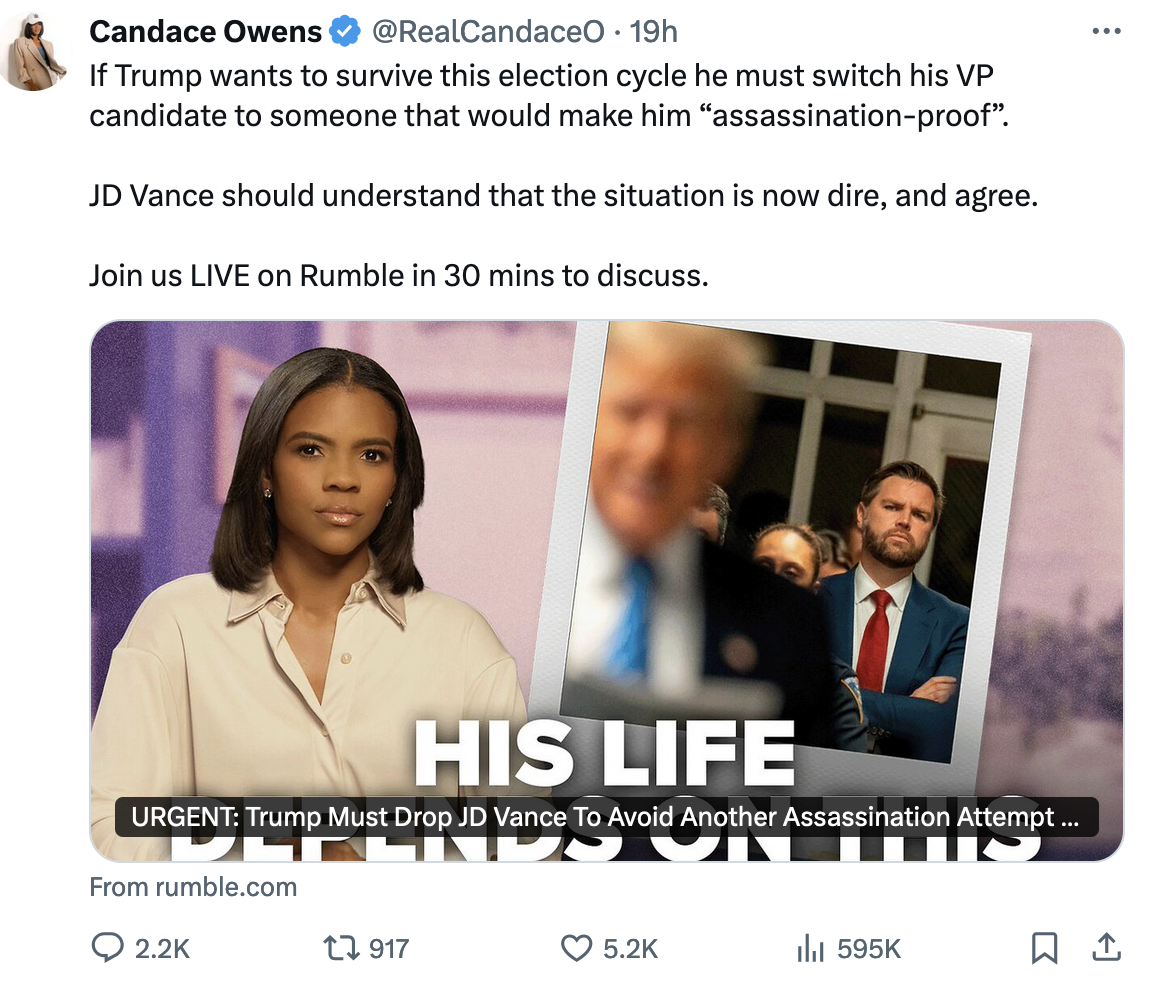The height and width of the screenshot is (984, 1150).
Task: Open view analytics bar chart icon
Action: click(x=810, y=948)
